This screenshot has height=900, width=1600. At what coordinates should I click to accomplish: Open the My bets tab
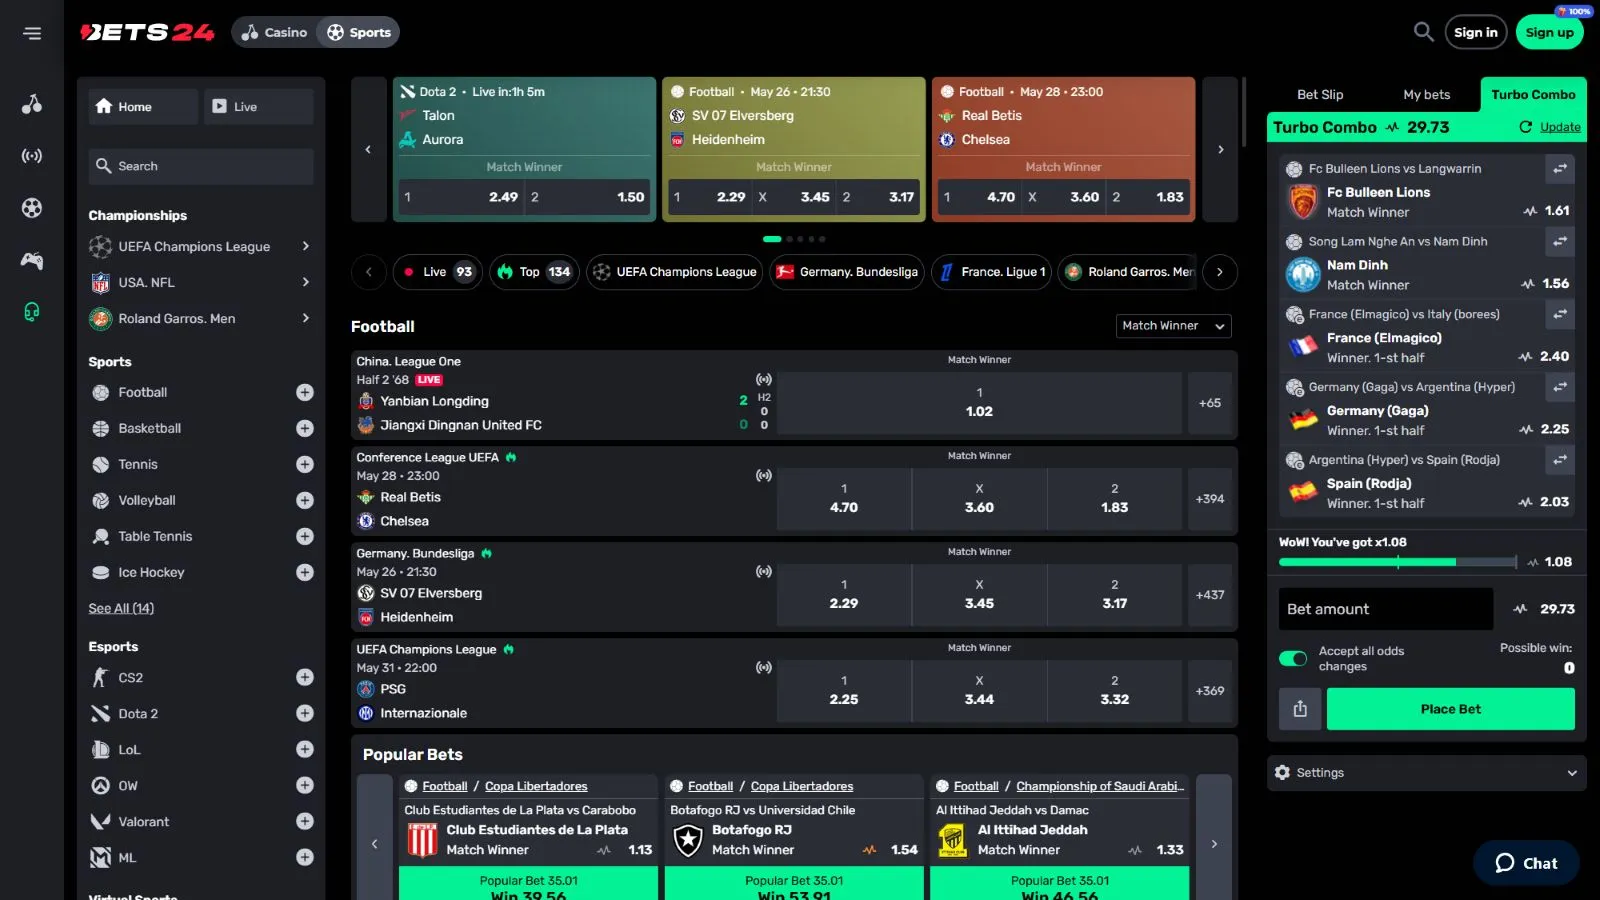point(1426,95)
